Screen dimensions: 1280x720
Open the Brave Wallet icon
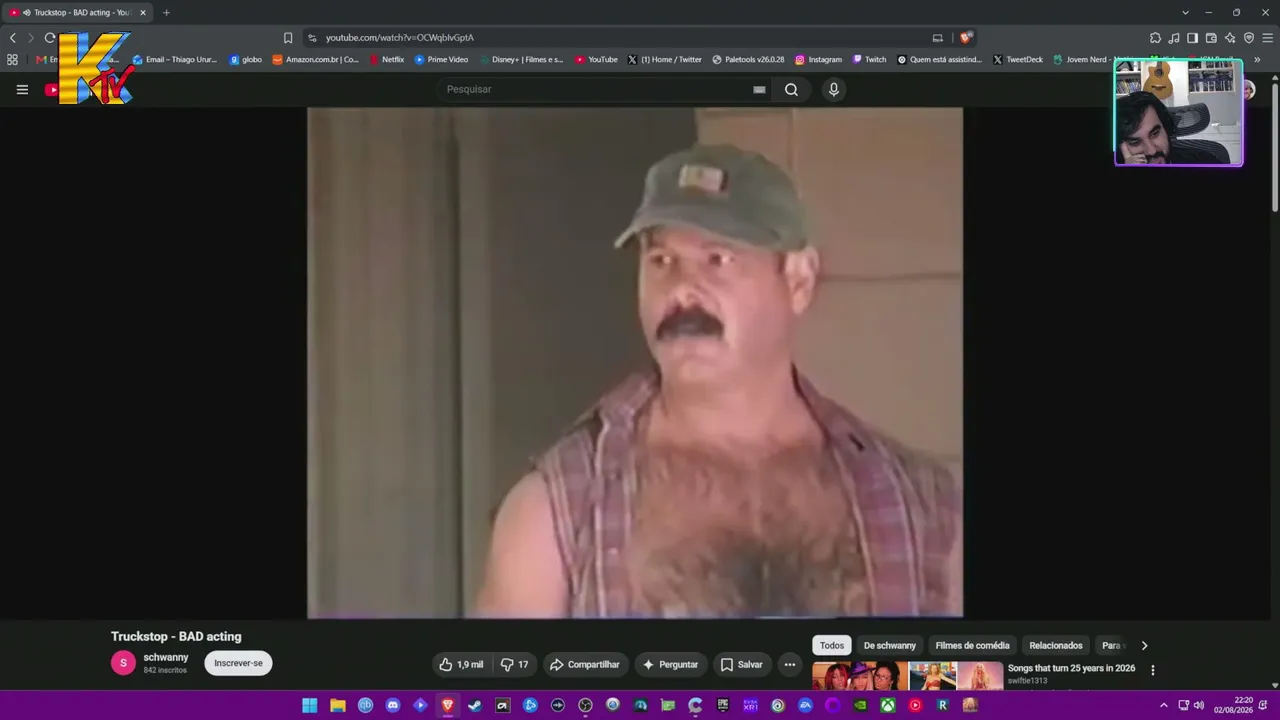pos(1211,38)
